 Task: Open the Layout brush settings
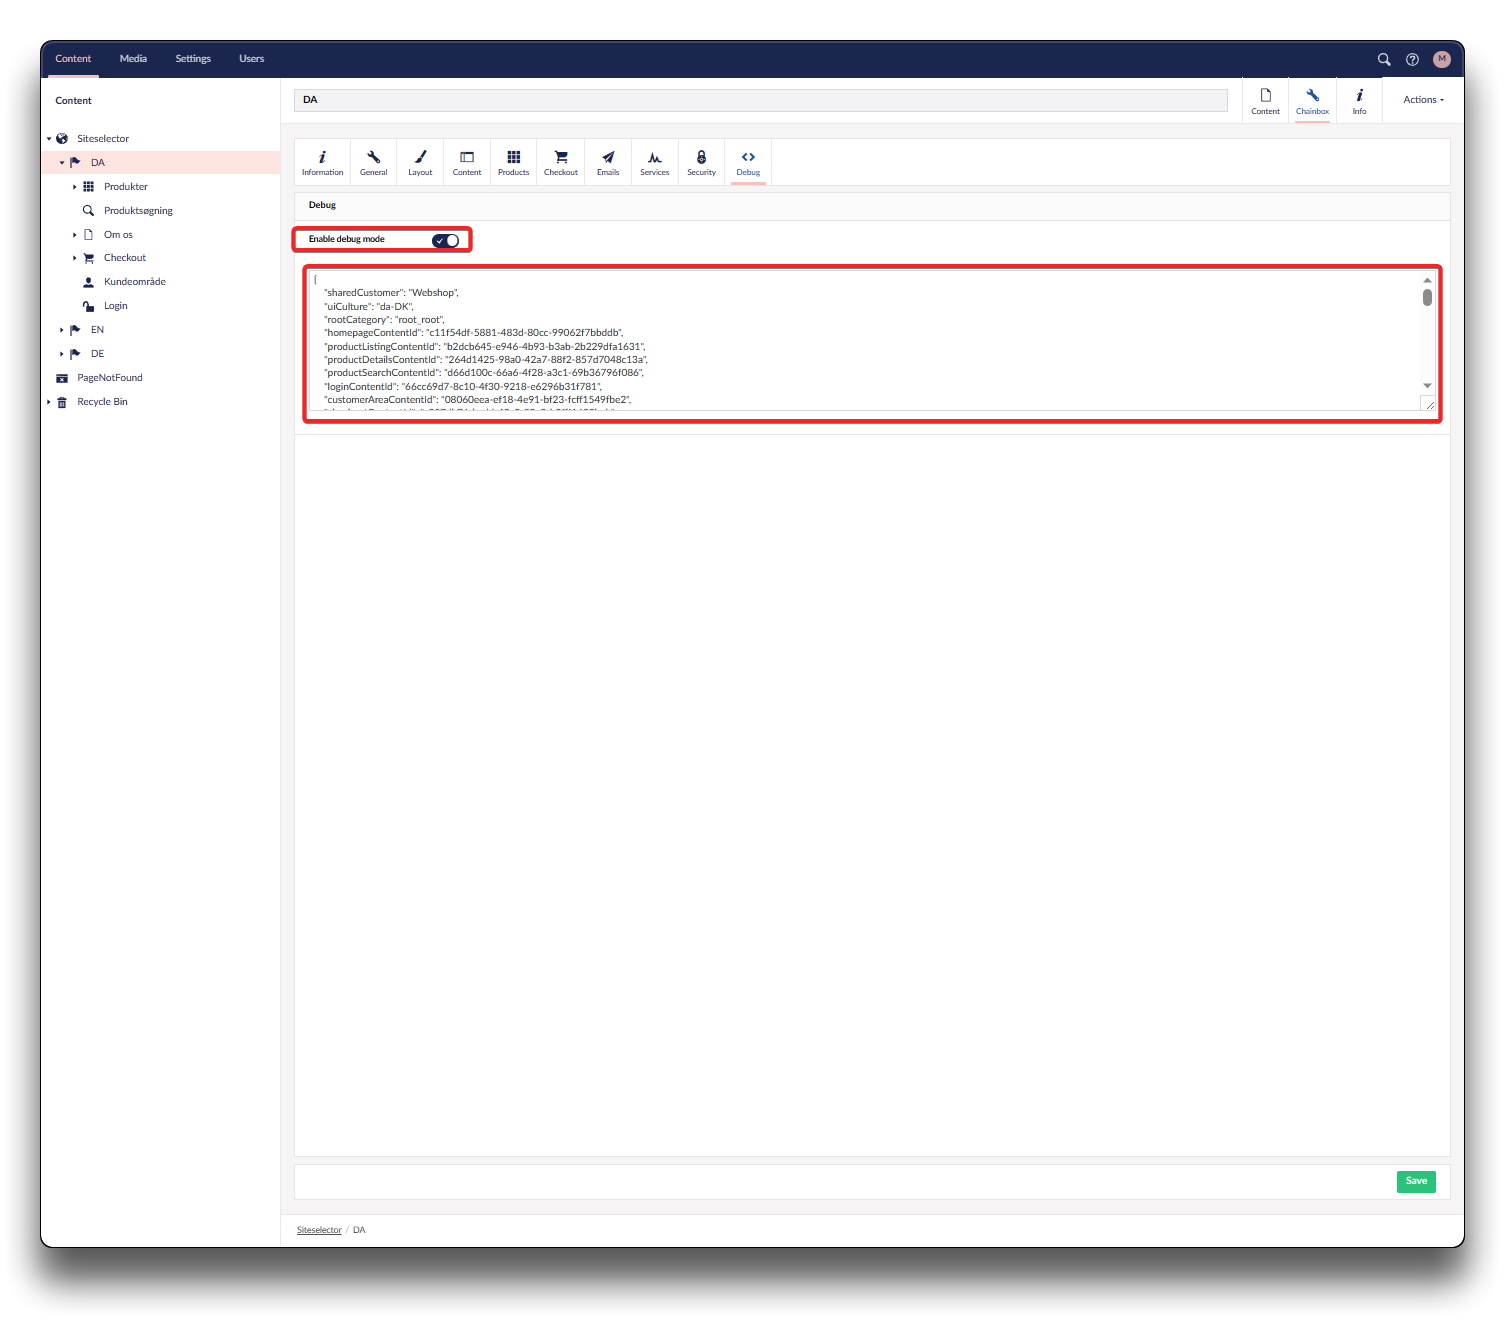tap(420, 162)
